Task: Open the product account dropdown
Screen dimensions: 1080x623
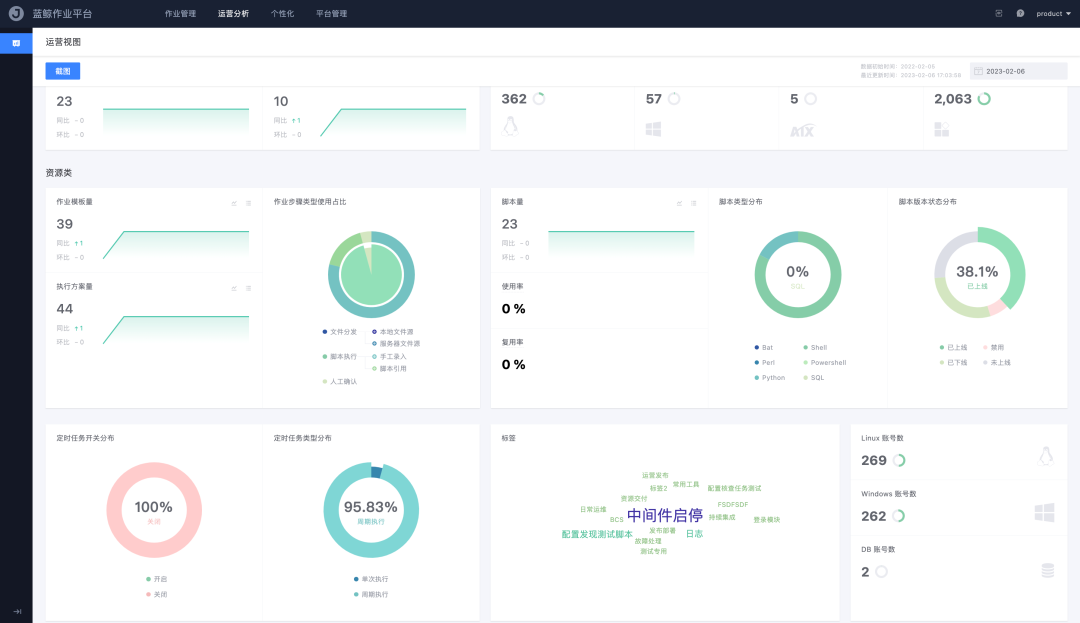Action: 1053,13
